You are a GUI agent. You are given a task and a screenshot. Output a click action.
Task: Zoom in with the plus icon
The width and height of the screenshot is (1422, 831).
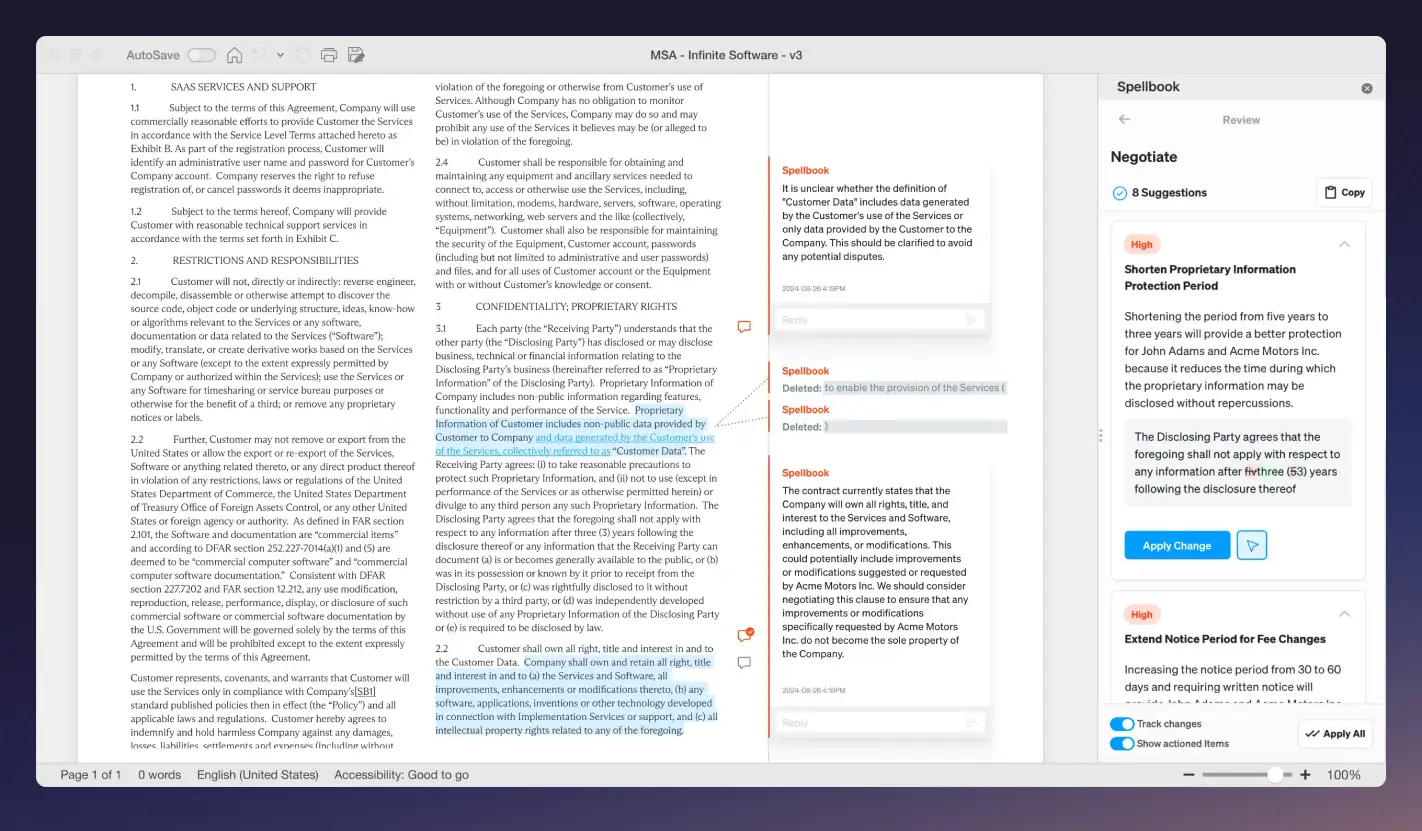point(1306,774)
